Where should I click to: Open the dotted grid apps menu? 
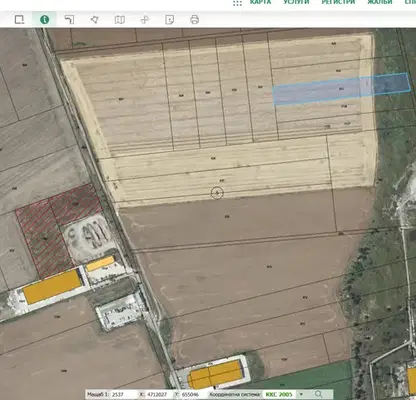pos(237,3)
